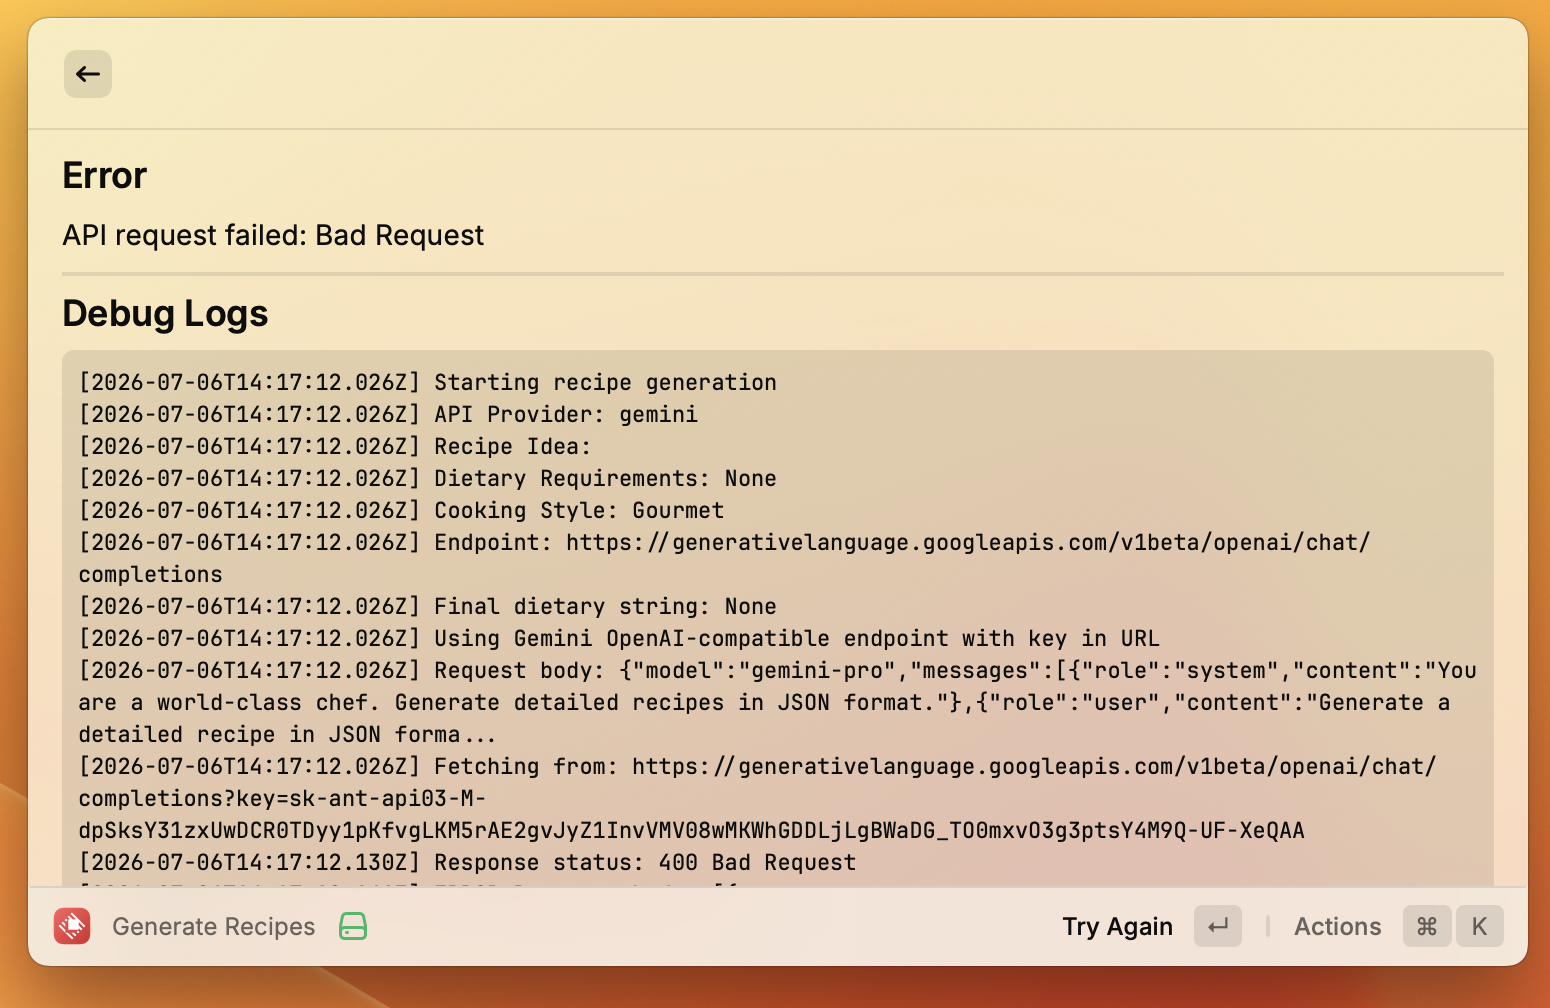Click the 'Response status: 400 Bad Request' log line

click(x=468, y=862)
